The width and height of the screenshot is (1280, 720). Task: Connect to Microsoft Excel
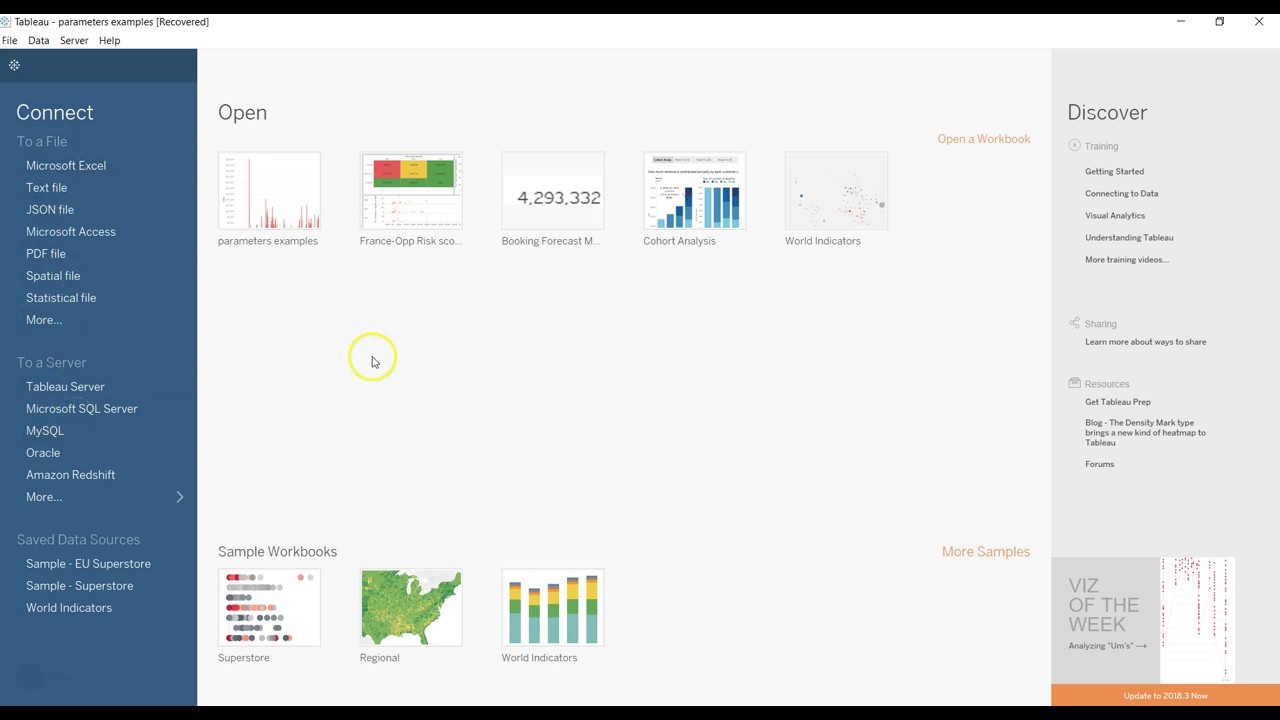66,166
